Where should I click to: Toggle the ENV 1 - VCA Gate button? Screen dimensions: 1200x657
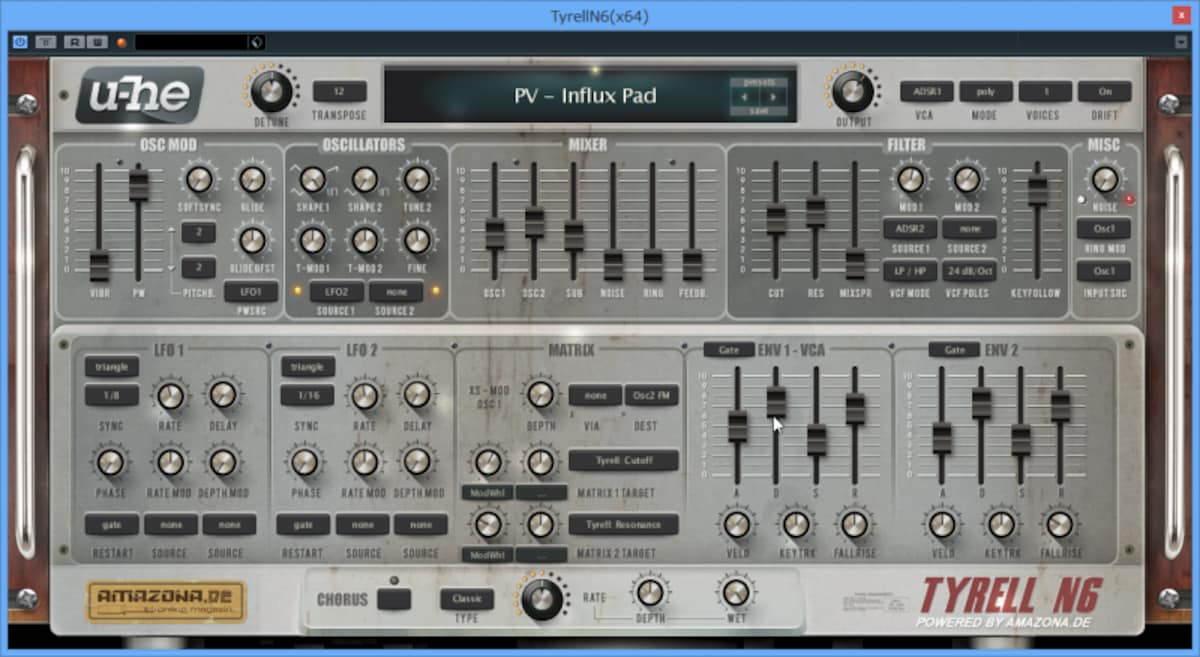tap(729, 349)
